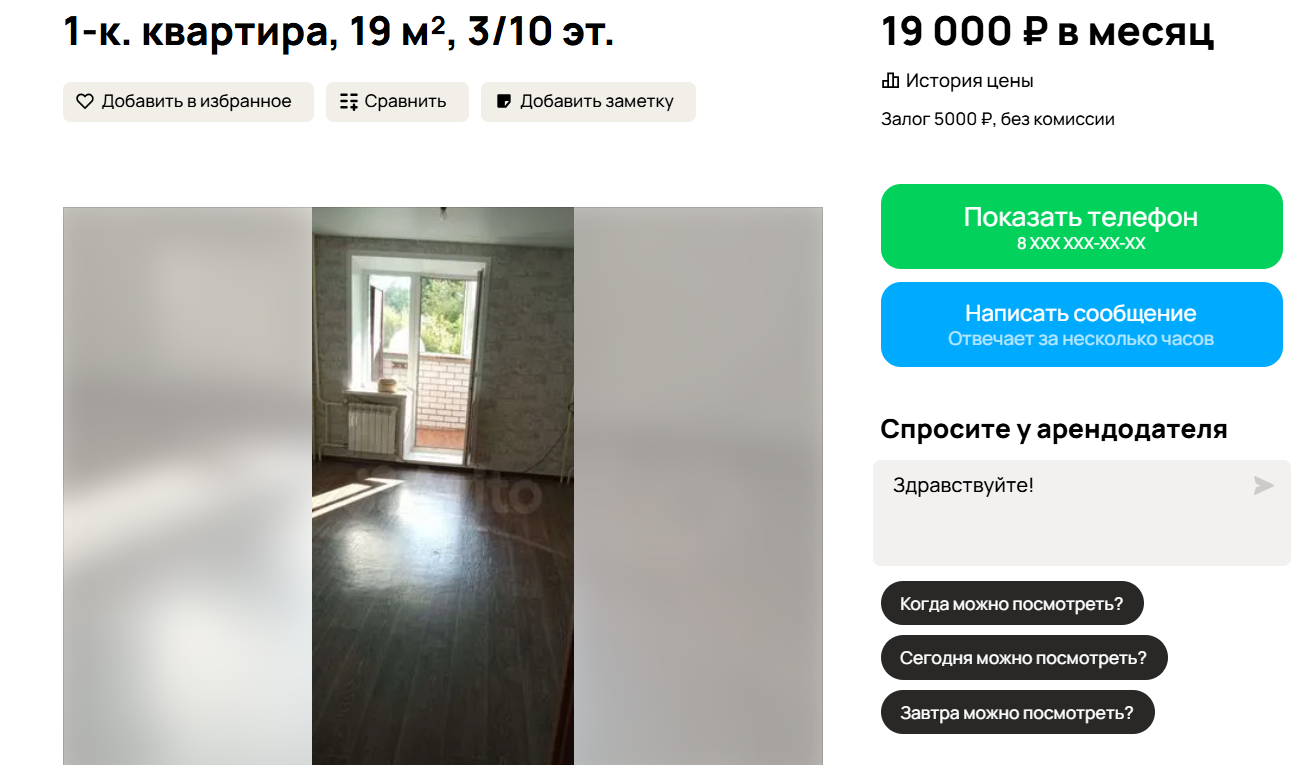Click the note icon in Добавить заметку
The width and height of the screenshot is (1299, 765).
click(x=504, y=101)
